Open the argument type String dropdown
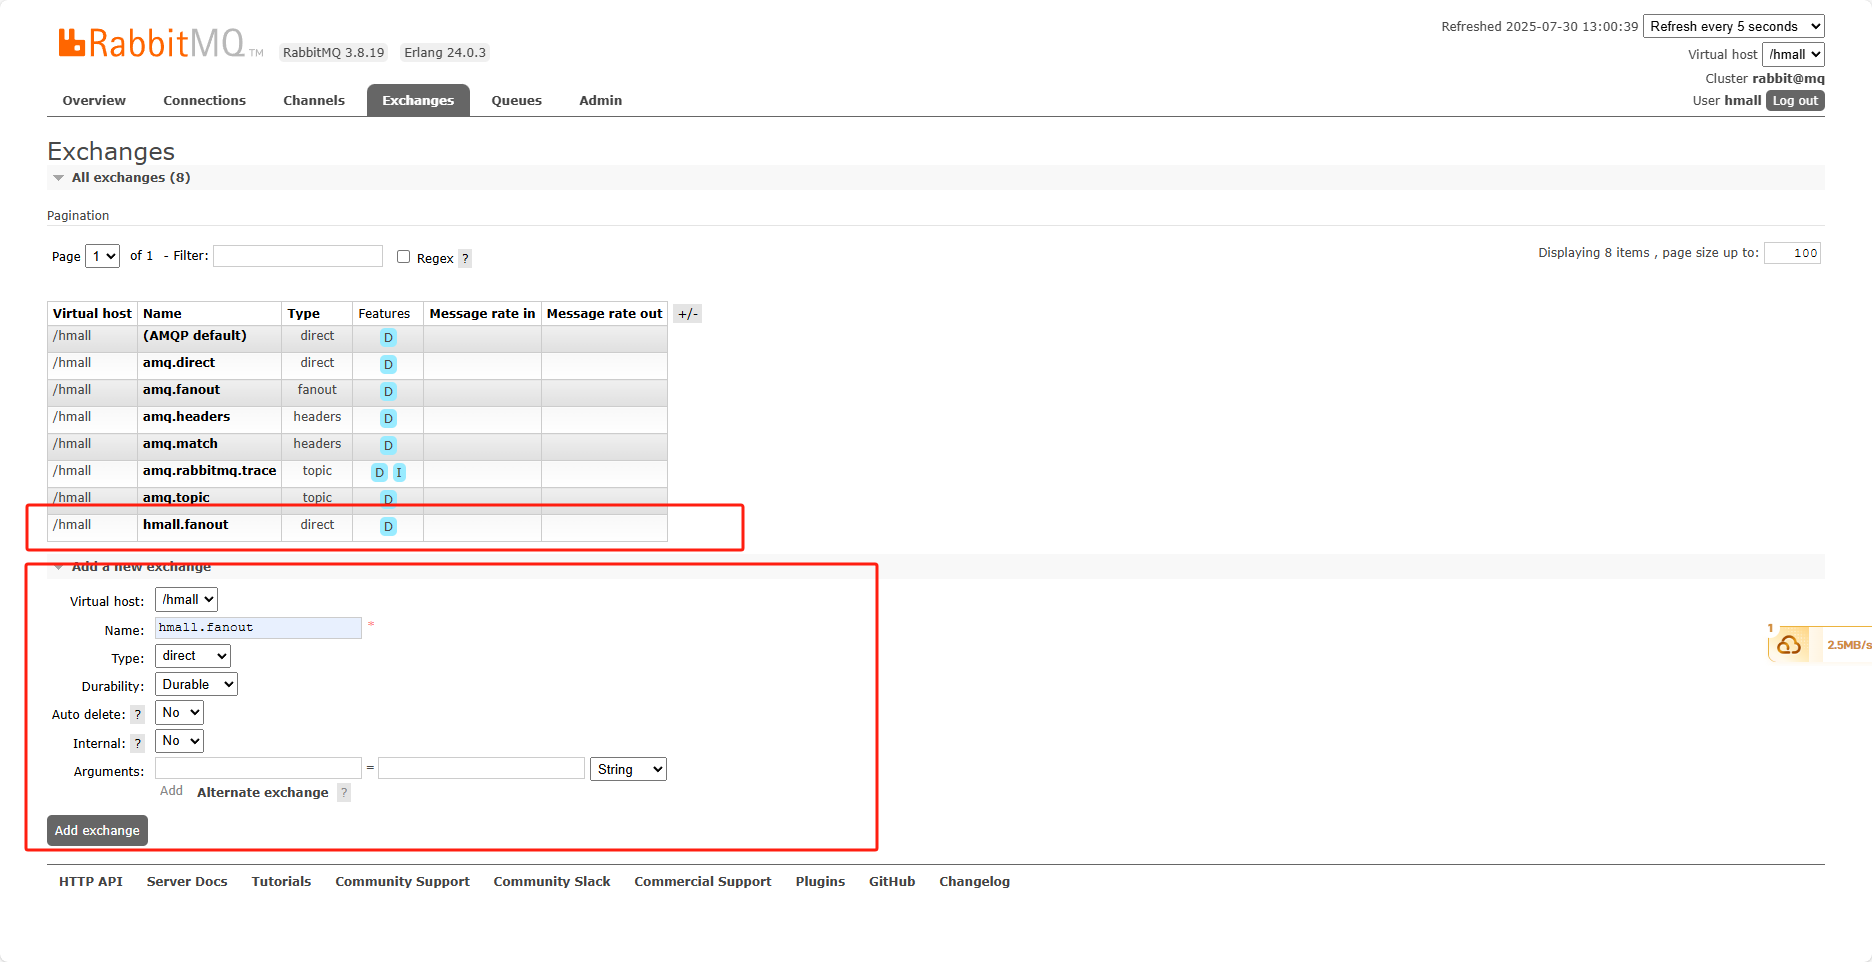This screenshot has width=1872, height=962. (x=628, y=769)
